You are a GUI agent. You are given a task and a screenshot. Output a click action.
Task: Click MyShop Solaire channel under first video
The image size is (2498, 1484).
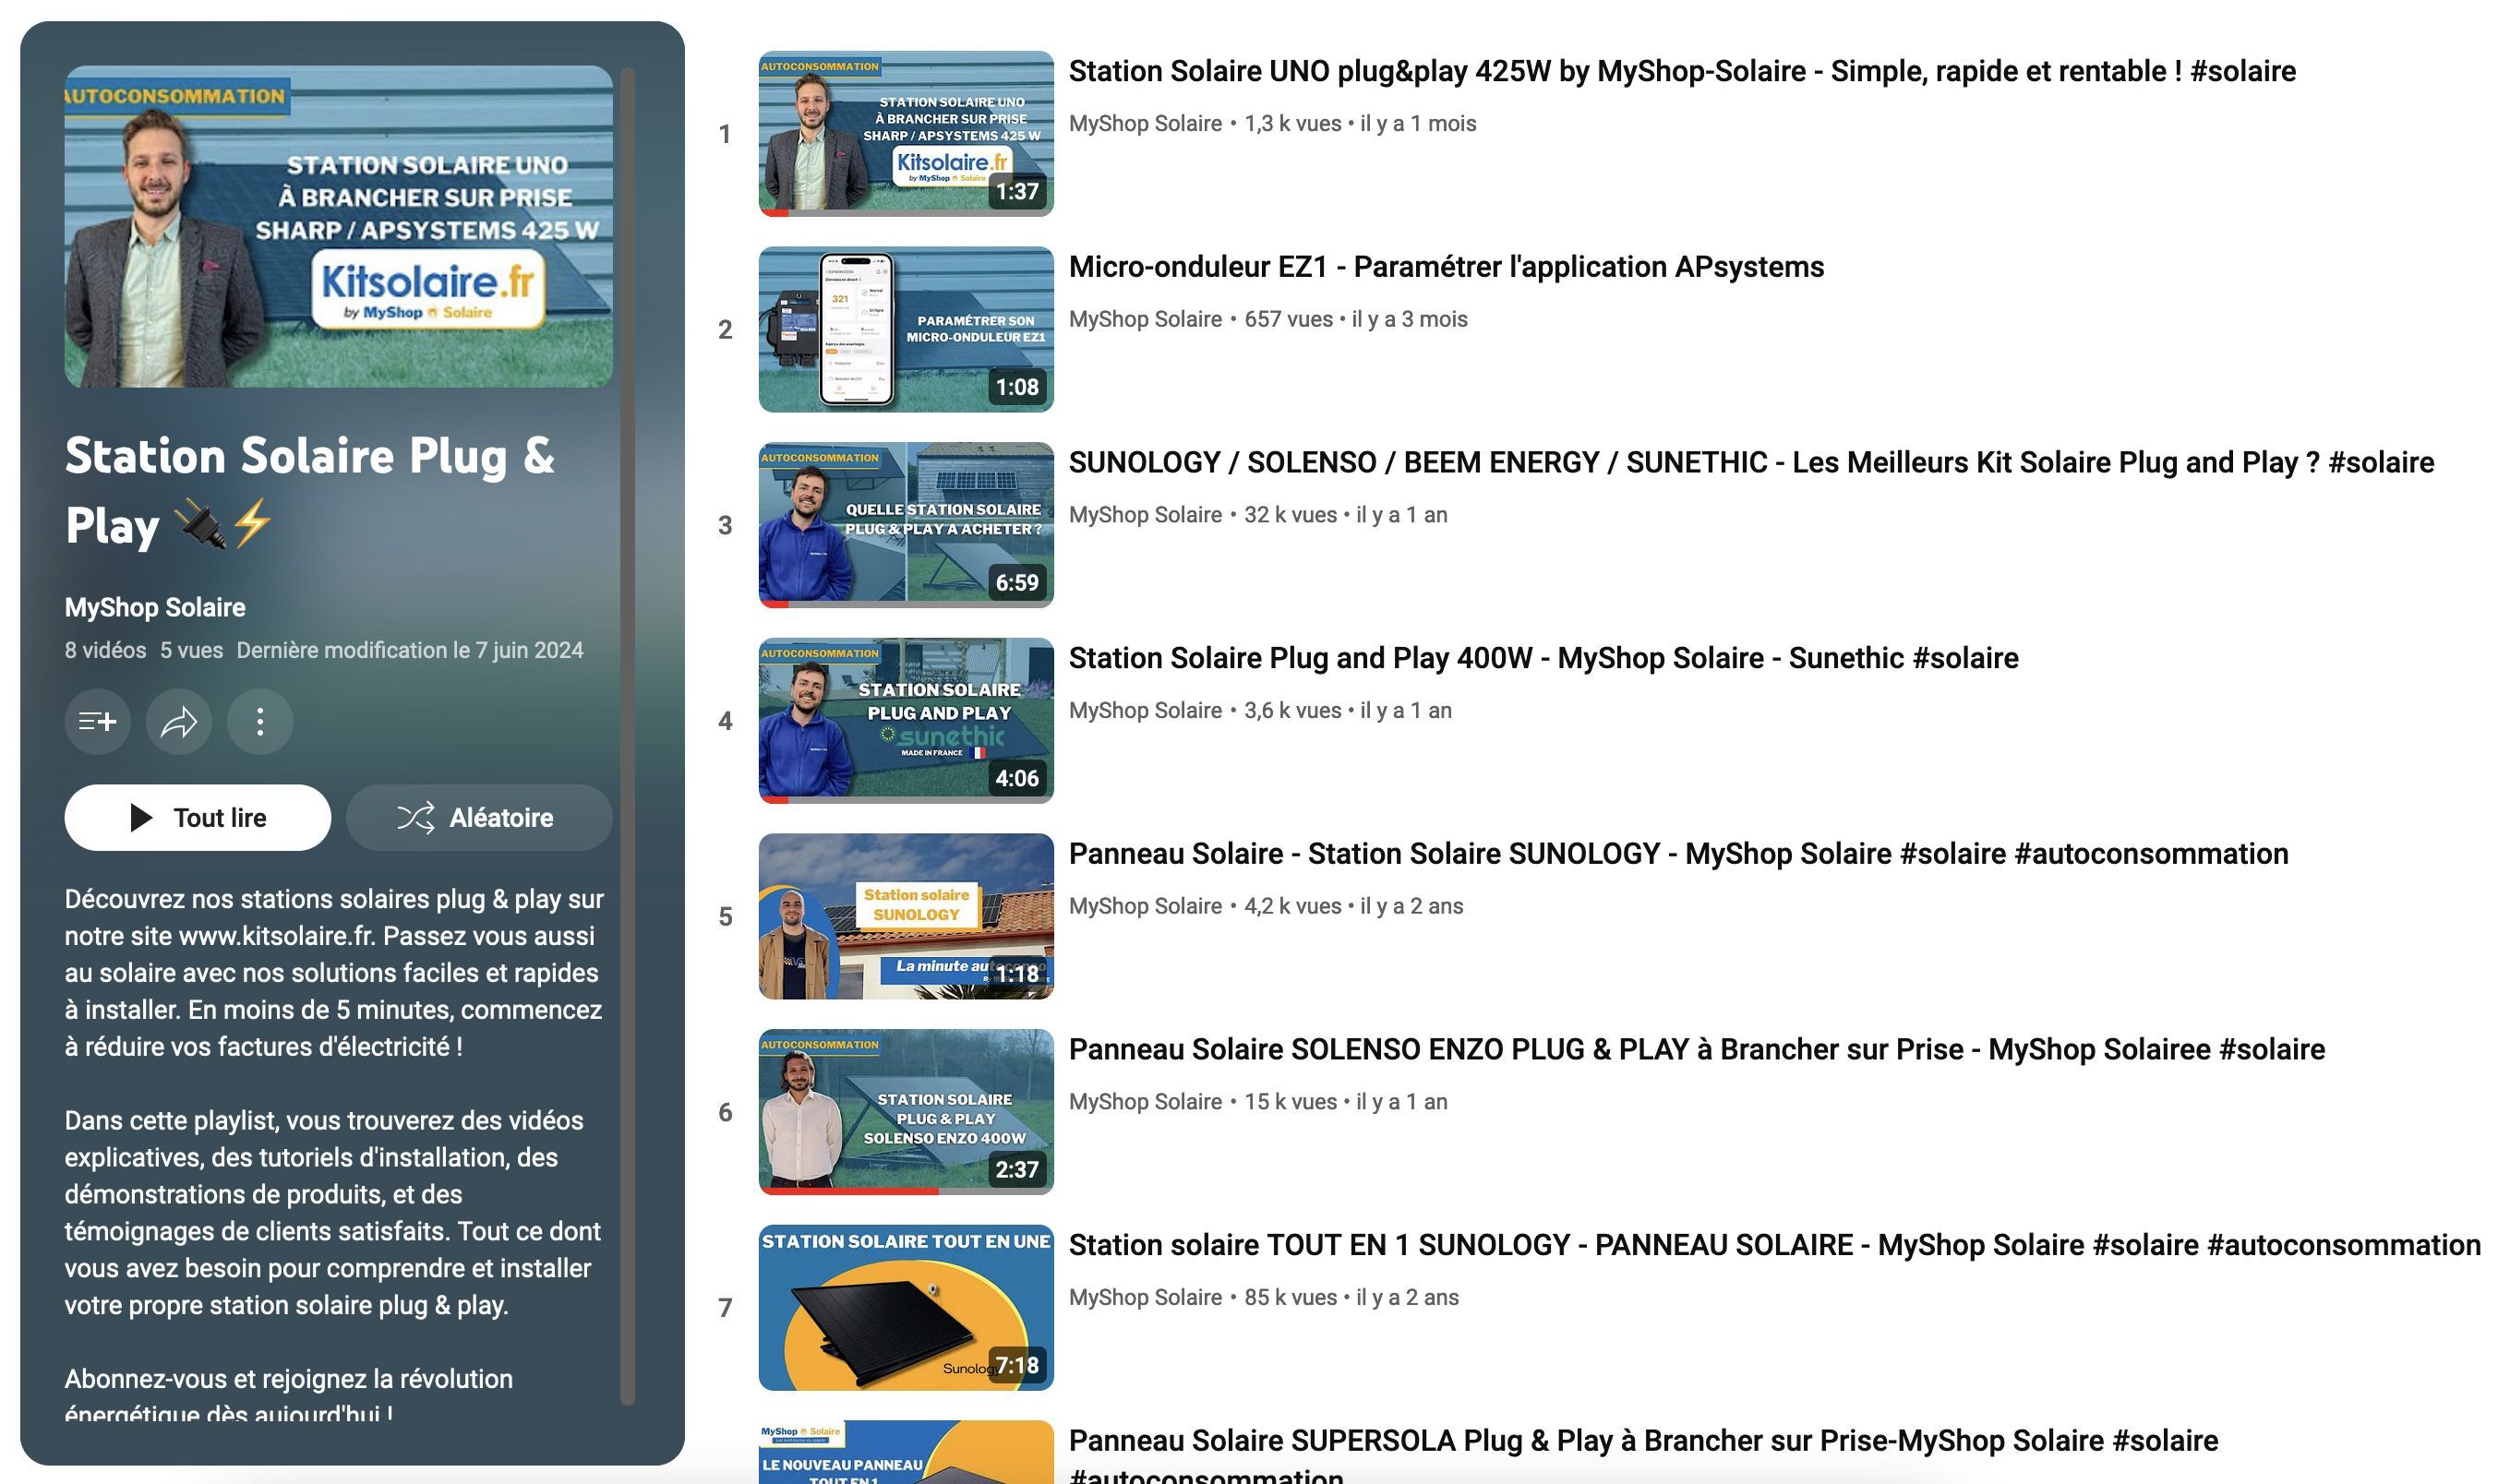click(1144, 124)
